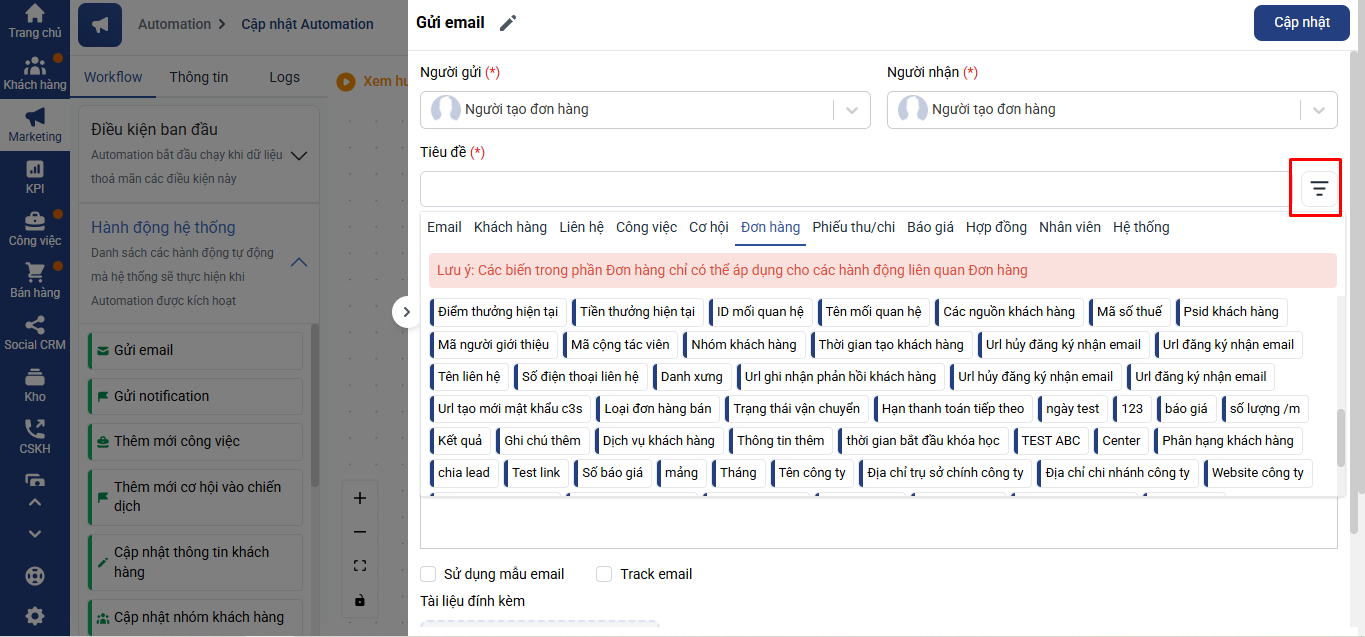
Task: Expand Điều kiện ban đầu section
Action: 297,155
